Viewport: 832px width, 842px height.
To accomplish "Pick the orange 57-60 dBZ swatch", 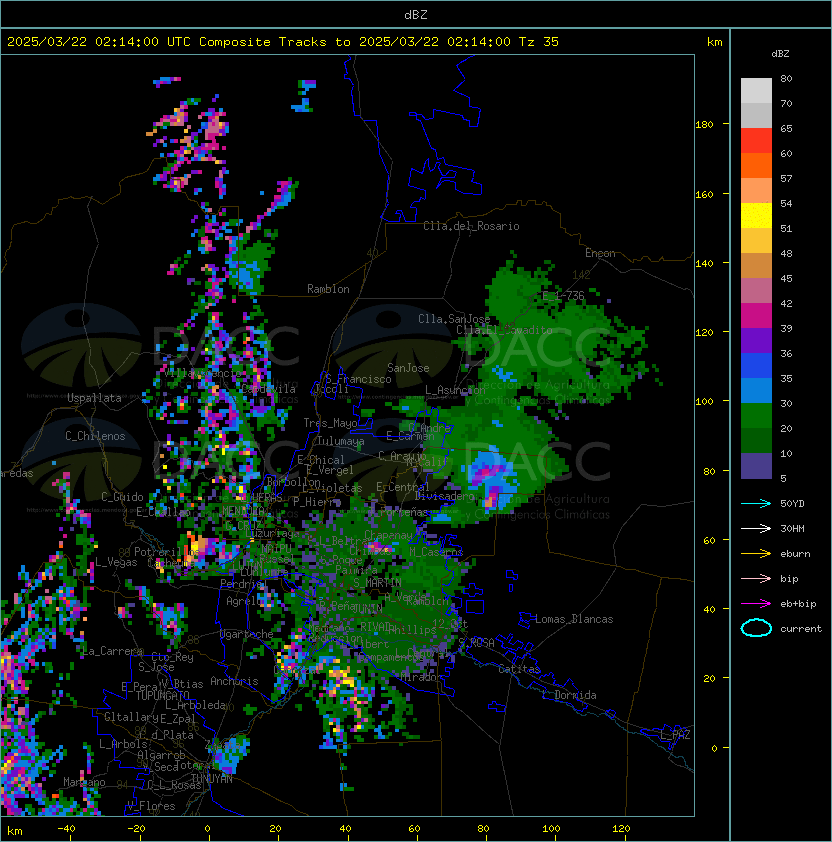I will click(x=756, y=165).
